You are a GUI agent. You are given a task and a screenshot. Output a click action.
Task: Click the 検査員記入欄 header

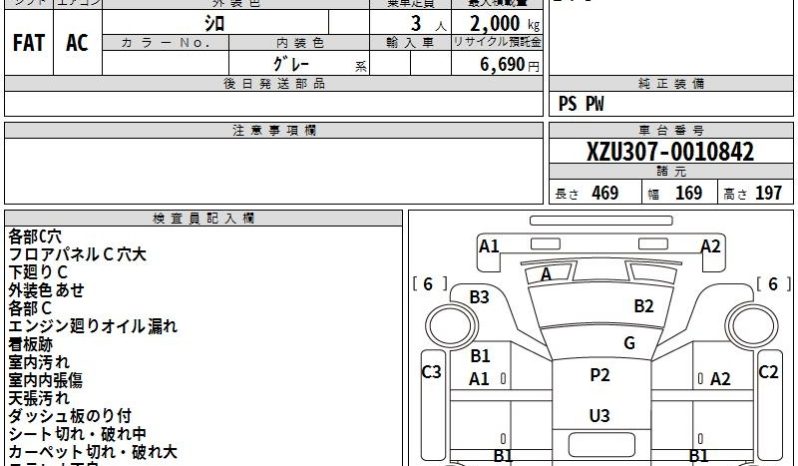tap(204, 218)
